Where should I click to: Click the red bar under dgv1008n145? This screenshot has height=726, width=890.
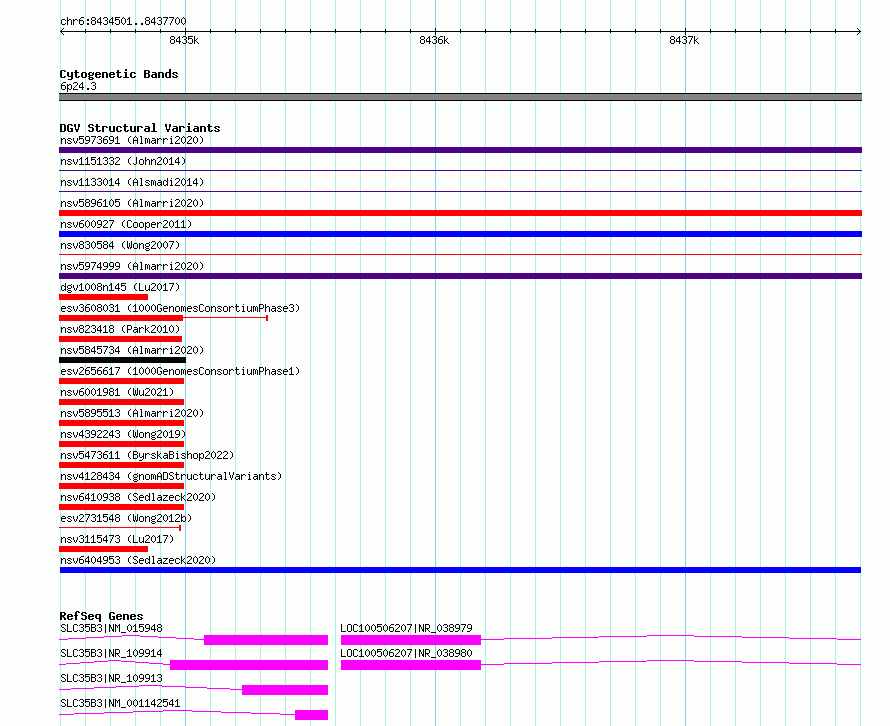[103, 297]
